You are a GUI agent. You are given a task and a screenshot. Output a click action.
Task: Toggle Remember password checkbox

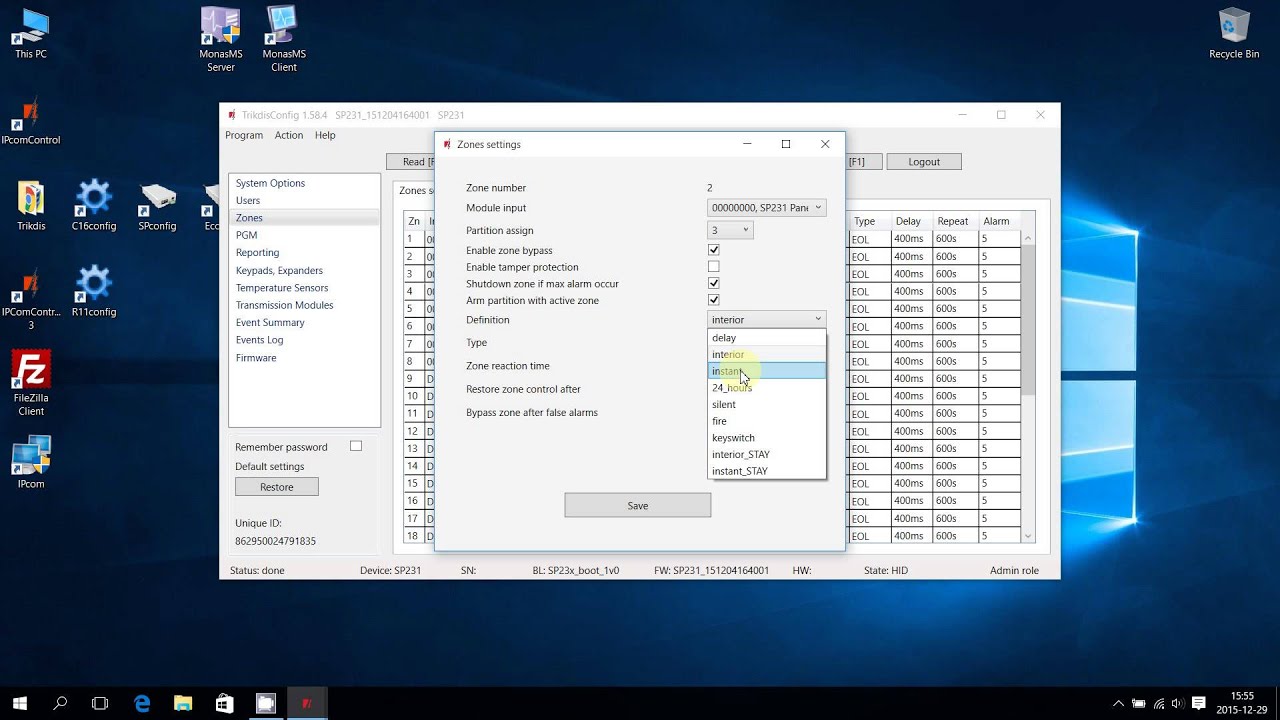point(355,446)
